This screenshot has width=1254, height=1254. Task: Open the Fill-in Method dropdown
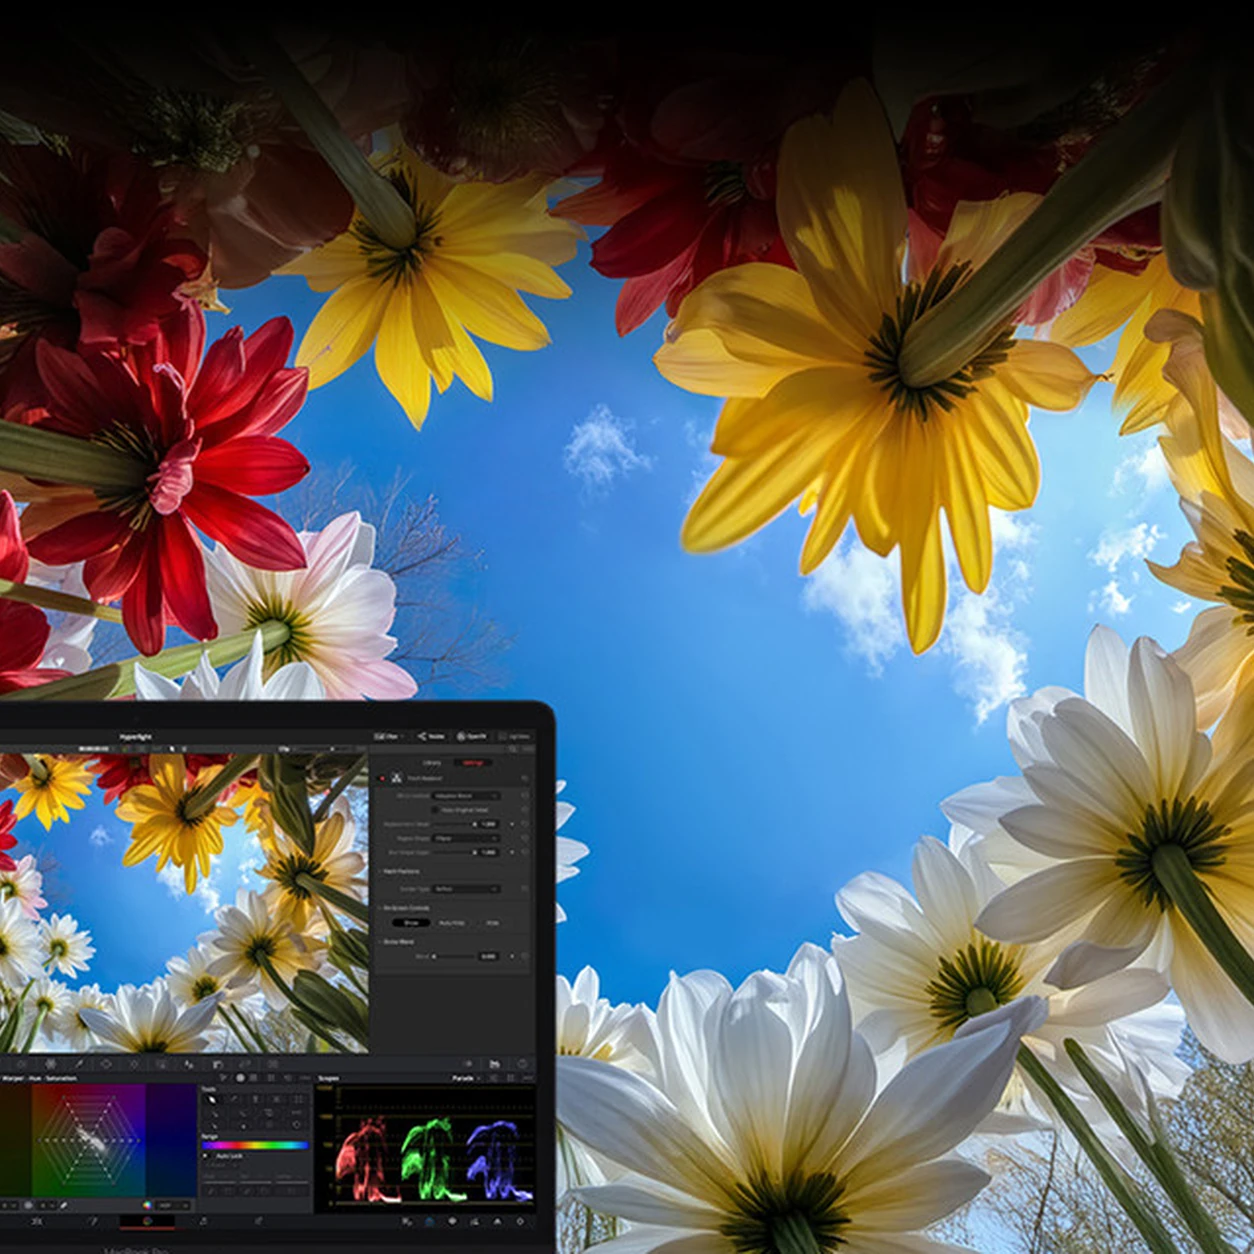tap(465, 796)
